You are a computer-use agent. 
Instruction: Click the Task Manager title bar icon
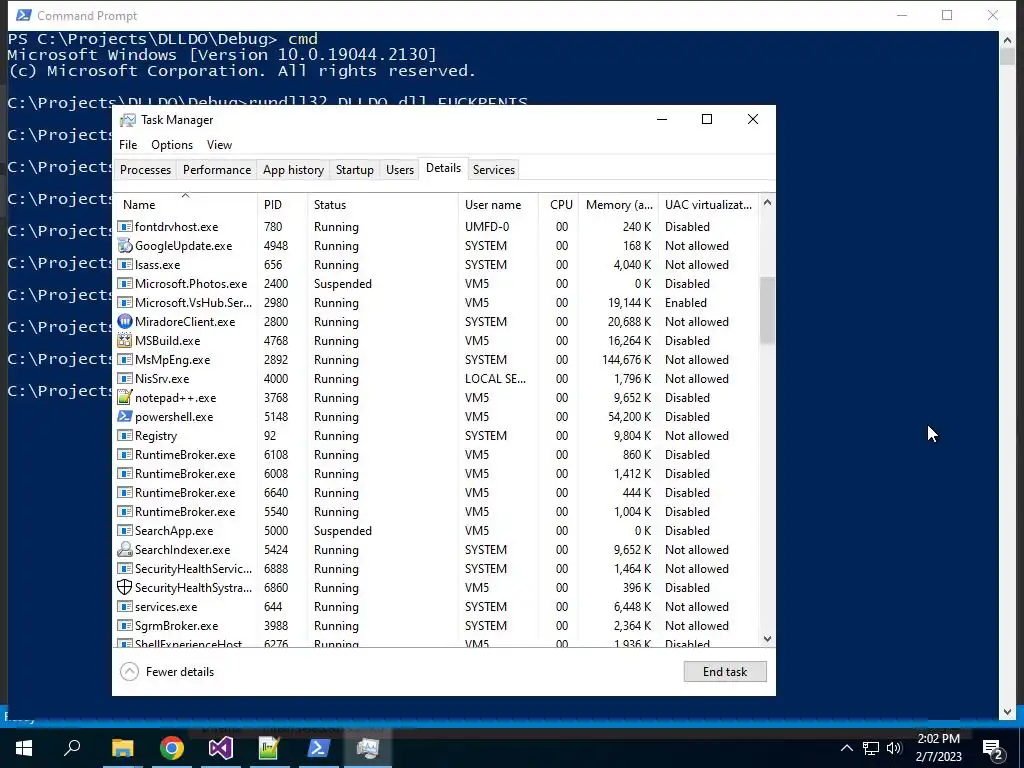point(128,120)
